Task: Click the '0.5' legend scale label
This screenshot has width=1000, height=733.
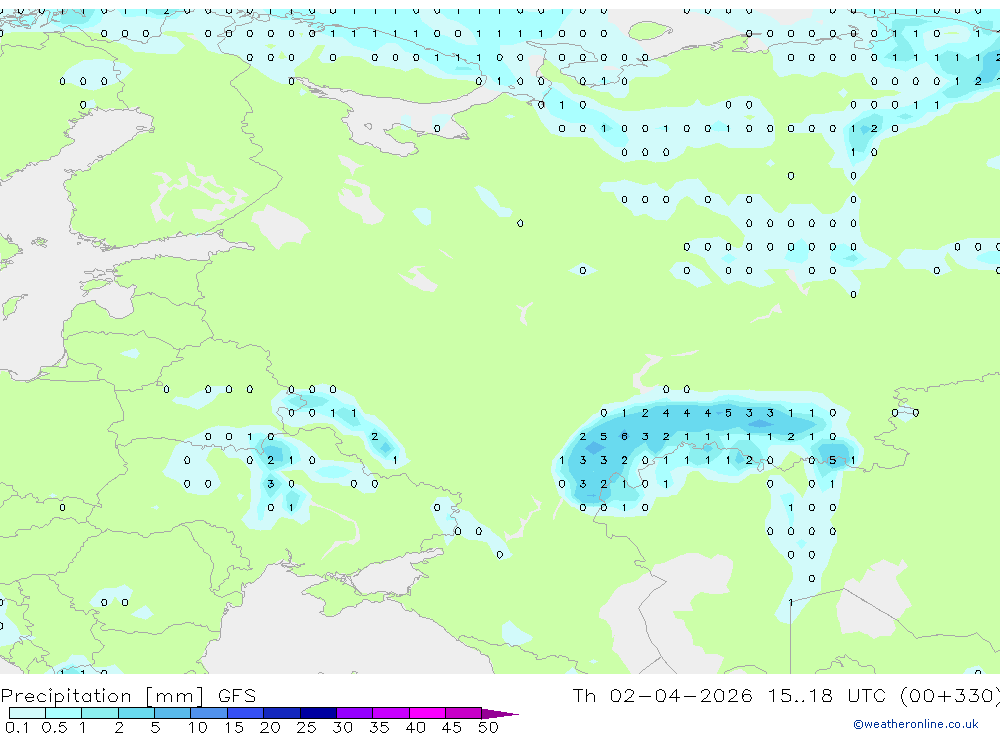Action: 54,727
